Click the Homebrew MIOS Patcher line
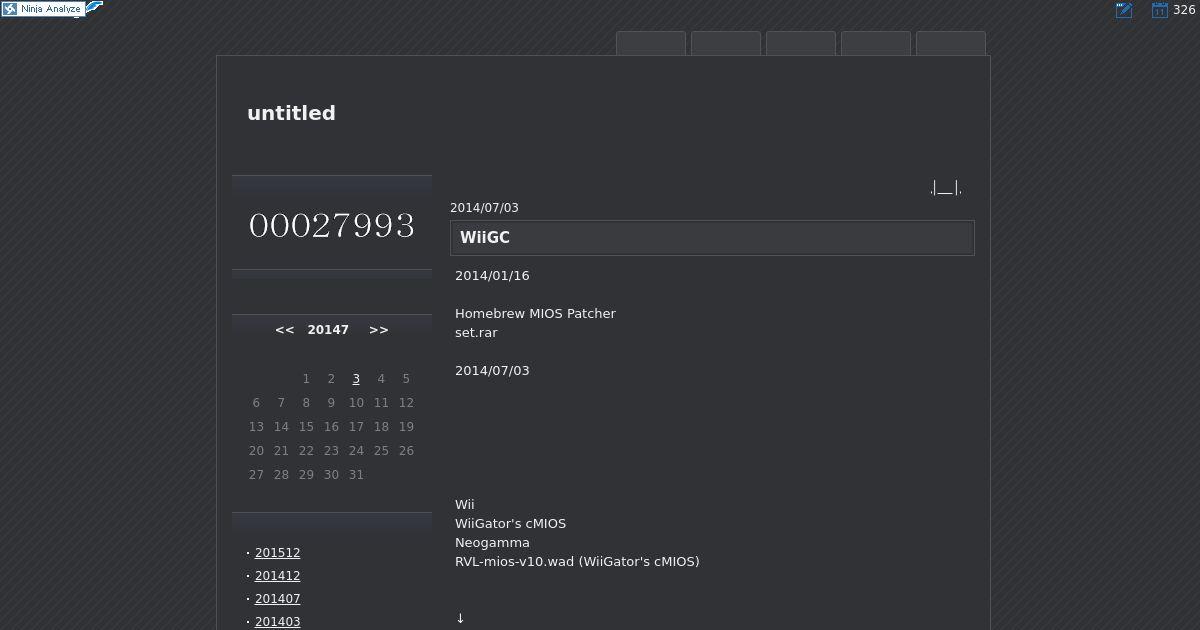Screen dimensions: 1200x630 pyautogui.click(x=535, y=314)
